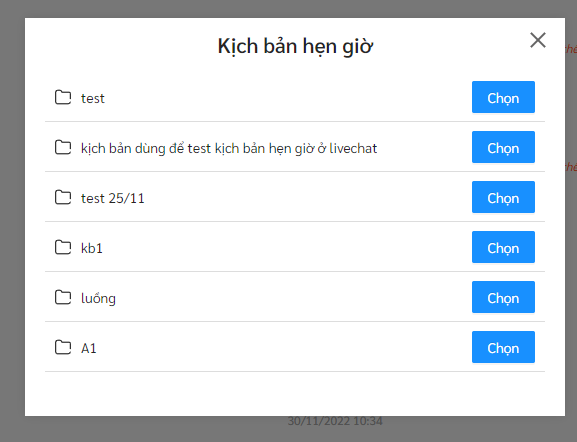This screenshot has height=442, width=577.
Task: Open the luồng script entry
Action: click(x=98, y=298)
